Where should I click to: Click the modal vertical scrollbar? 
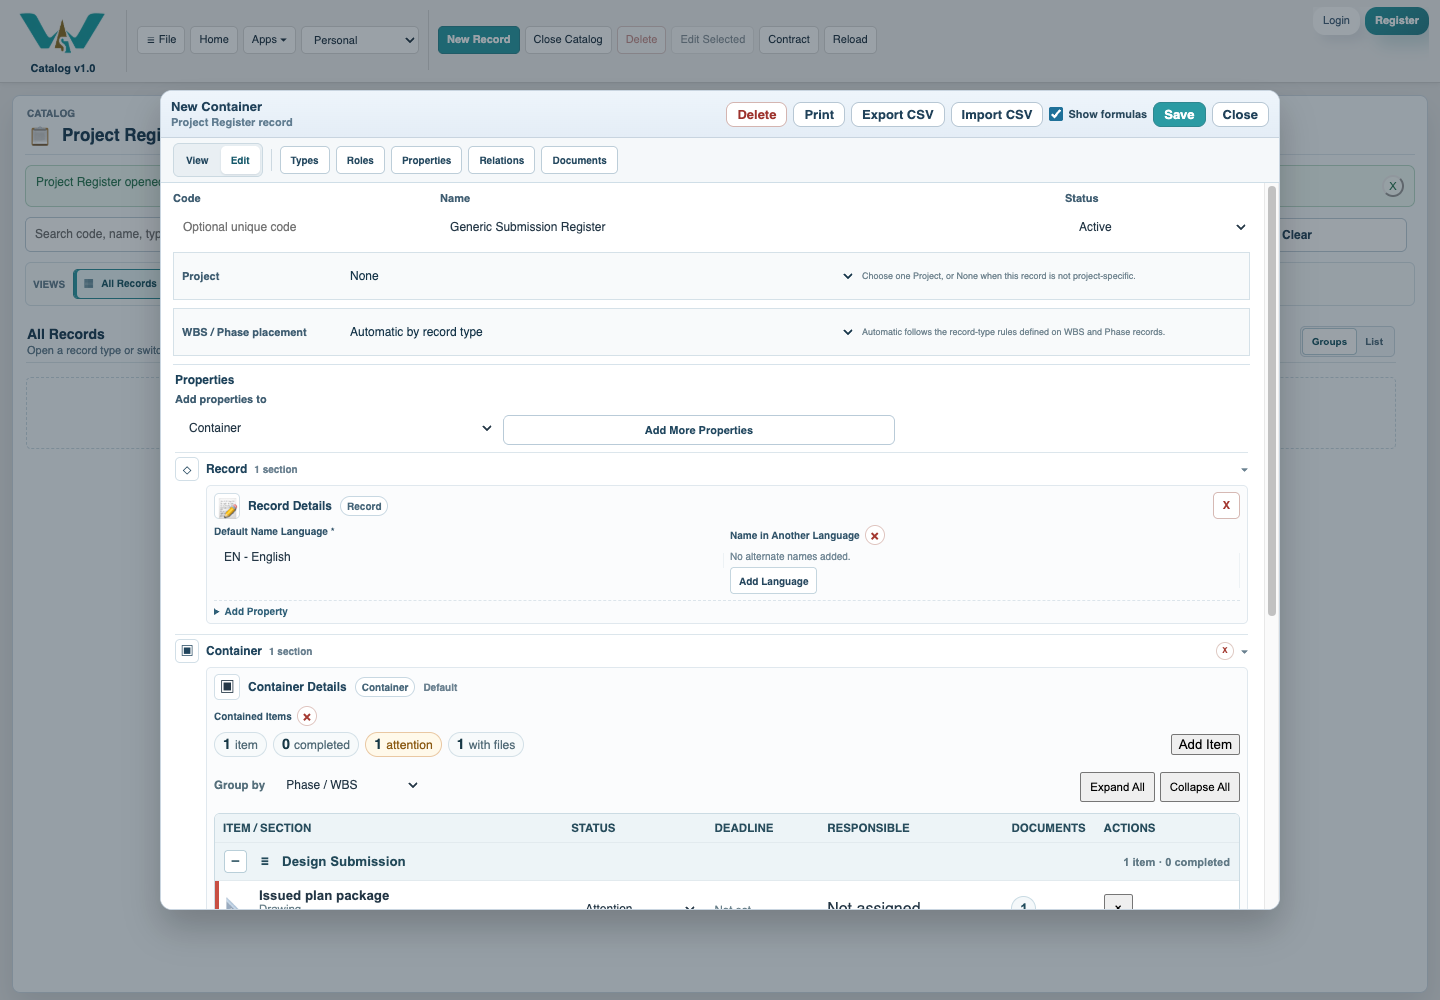click(1272, 400)
